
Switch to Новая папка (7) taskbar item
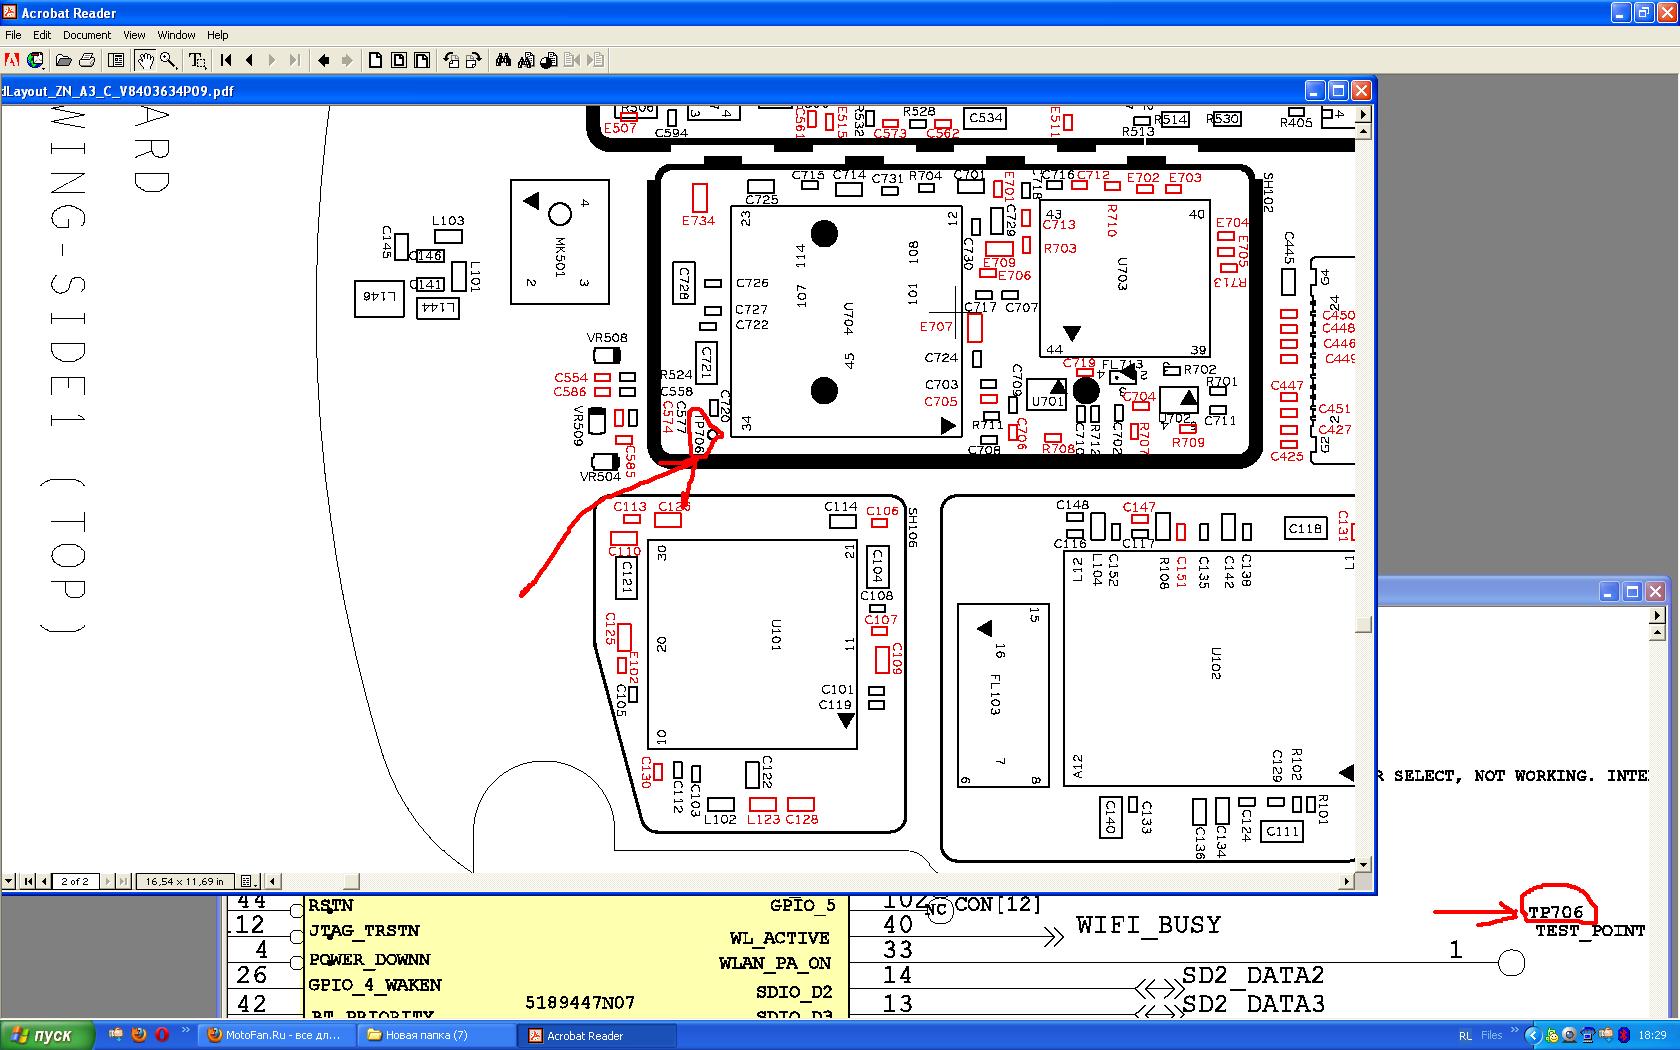(436, 1035)
